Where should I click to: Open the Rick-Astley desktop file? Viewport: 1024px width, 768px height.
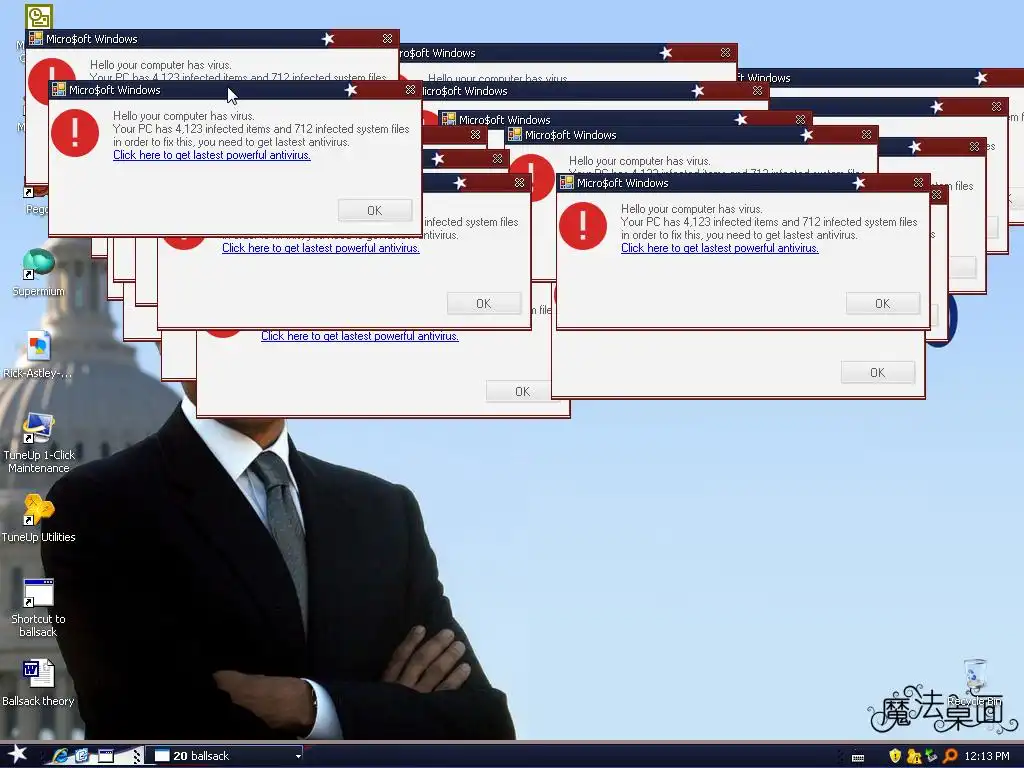point(38,355)
